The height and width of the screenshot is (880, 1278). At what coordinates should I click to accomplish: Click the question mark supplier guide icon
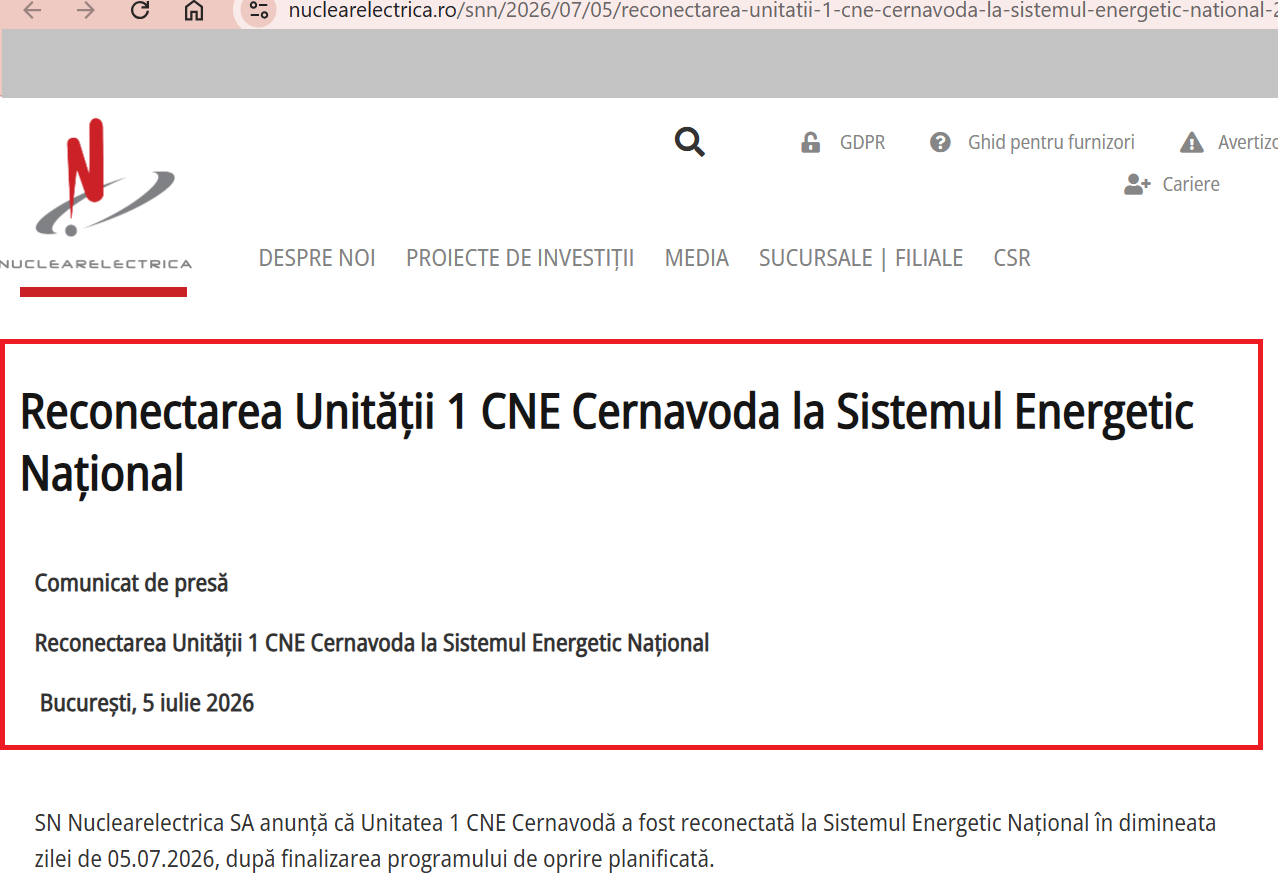click(x=940, y=142)
